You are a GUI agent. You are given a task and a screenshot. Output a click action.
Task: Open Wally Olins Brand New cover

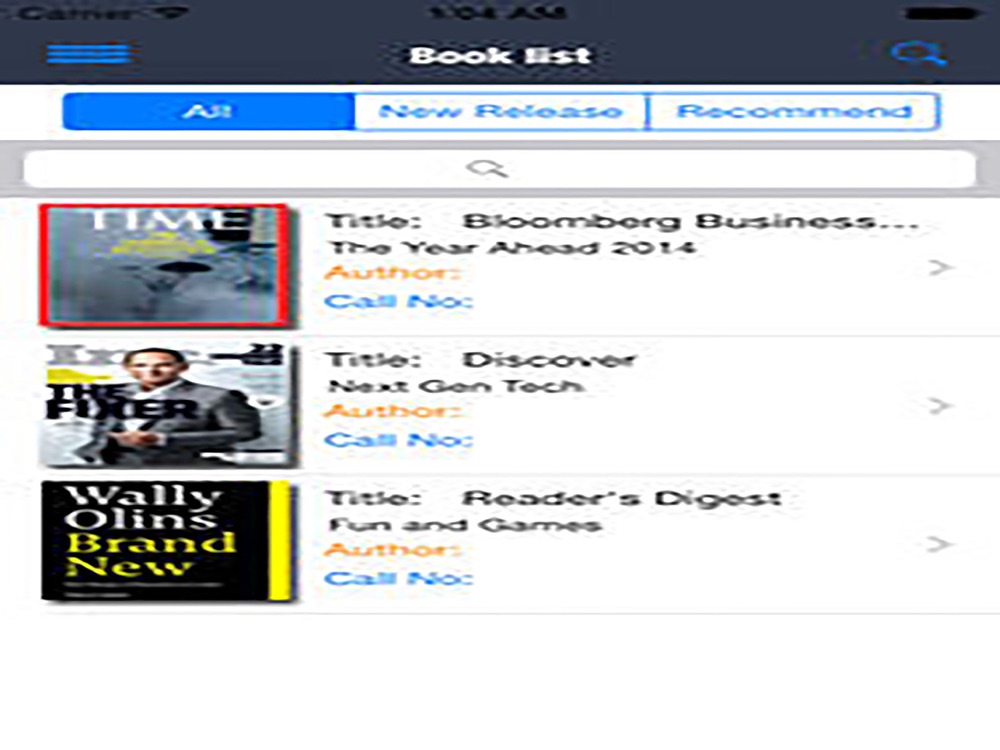click(x=168, y=541)
